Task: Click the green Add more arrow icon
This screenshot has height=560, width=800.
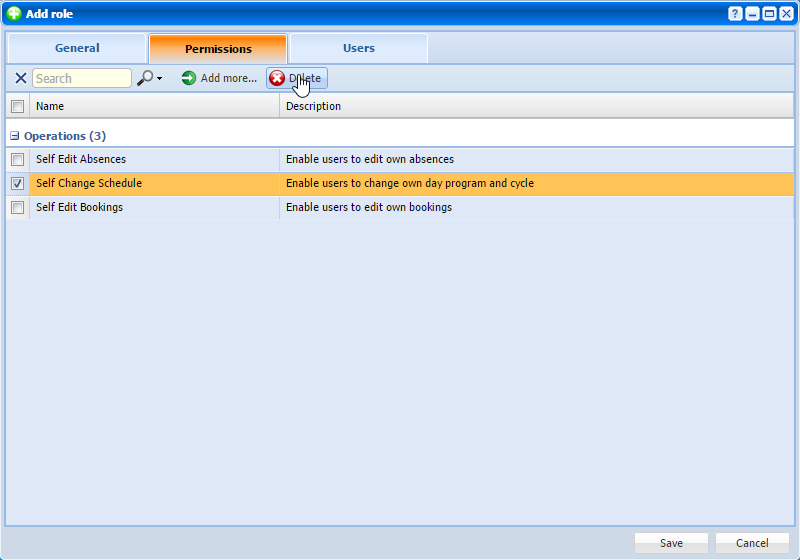Action: [x=189, y=78]
